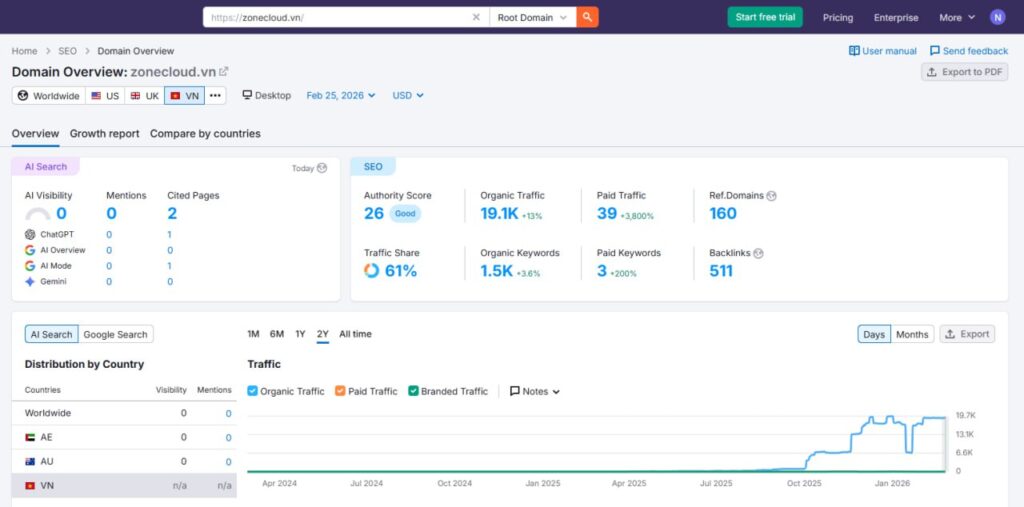This screenshot has width=1024, height=507.
Task: Open the Compare by countries tab
Action: point(205,134)
